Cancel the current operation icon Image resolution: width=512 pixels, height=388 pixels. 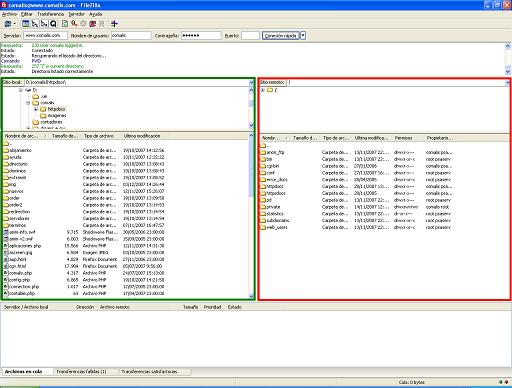pyautogui.click(x=83, y=24)
